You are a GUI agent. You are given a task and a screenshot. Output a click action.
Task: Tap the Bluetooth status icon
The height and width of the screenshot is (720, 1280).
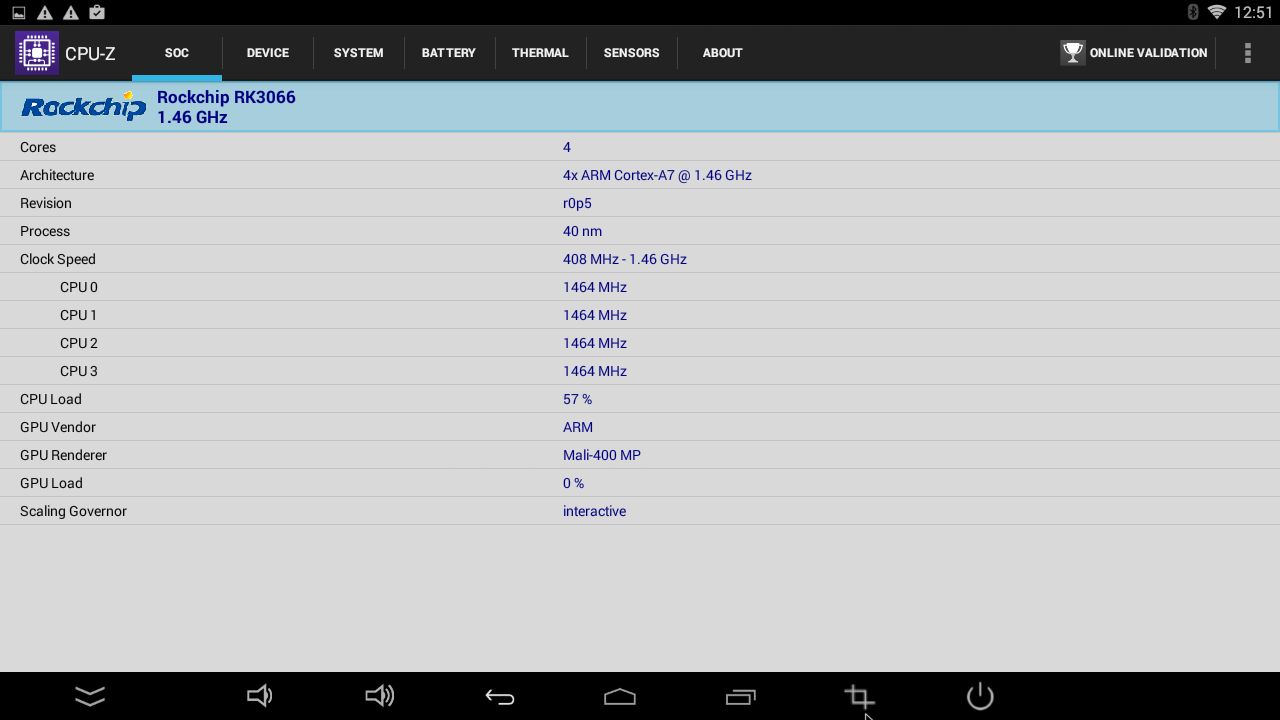1192,12
